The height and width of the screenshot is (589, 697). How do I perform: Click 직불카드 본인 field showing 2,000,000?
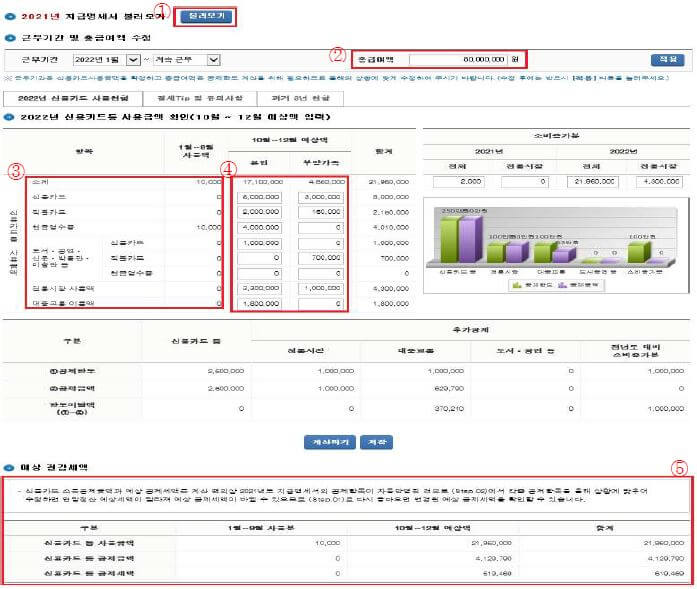[x=259, y=212]
